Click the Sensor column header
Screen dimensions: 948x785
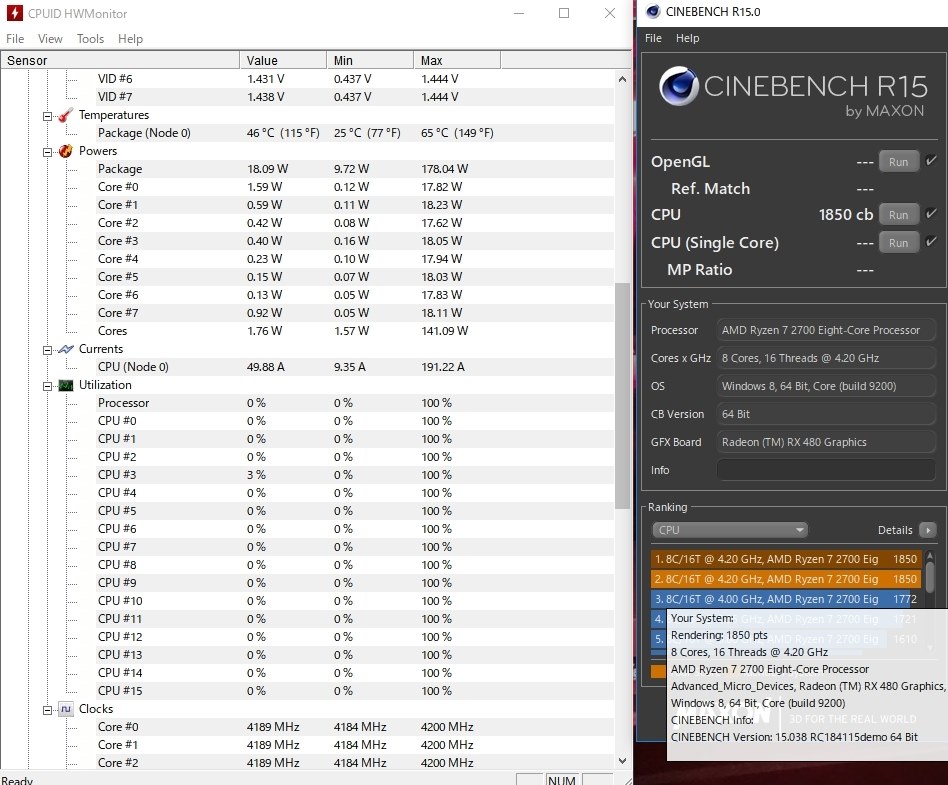(120, 60)
